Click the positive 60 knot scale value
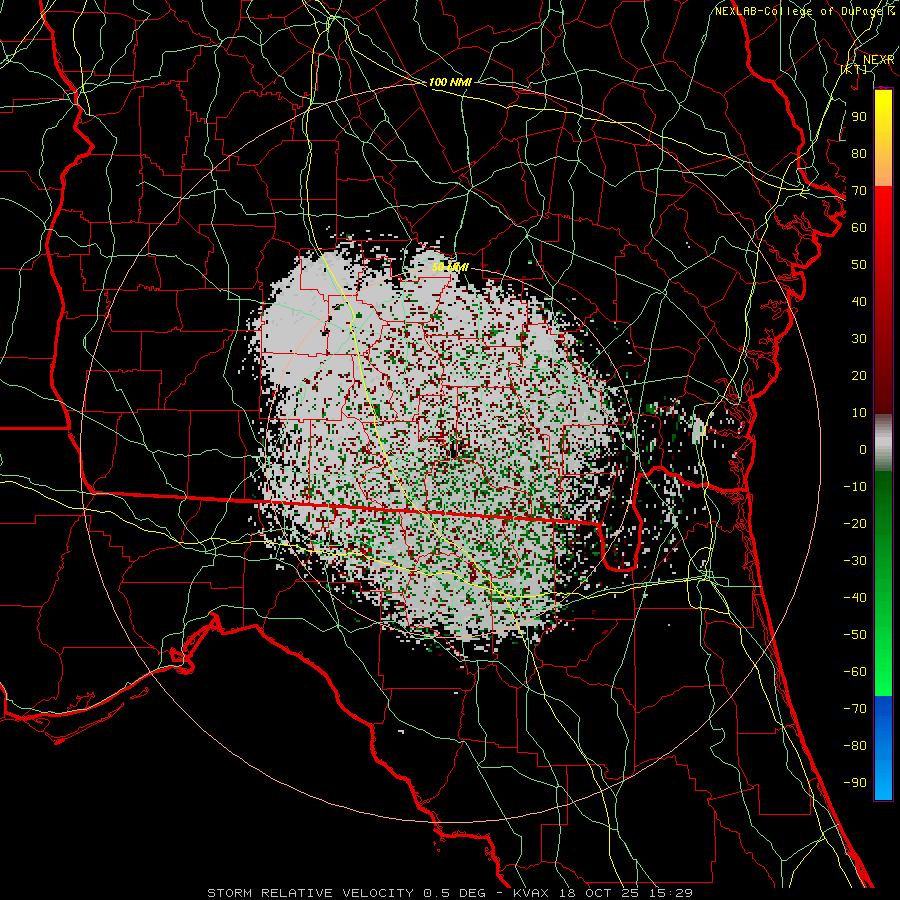The image size is (900, 900). coord(859,227)
